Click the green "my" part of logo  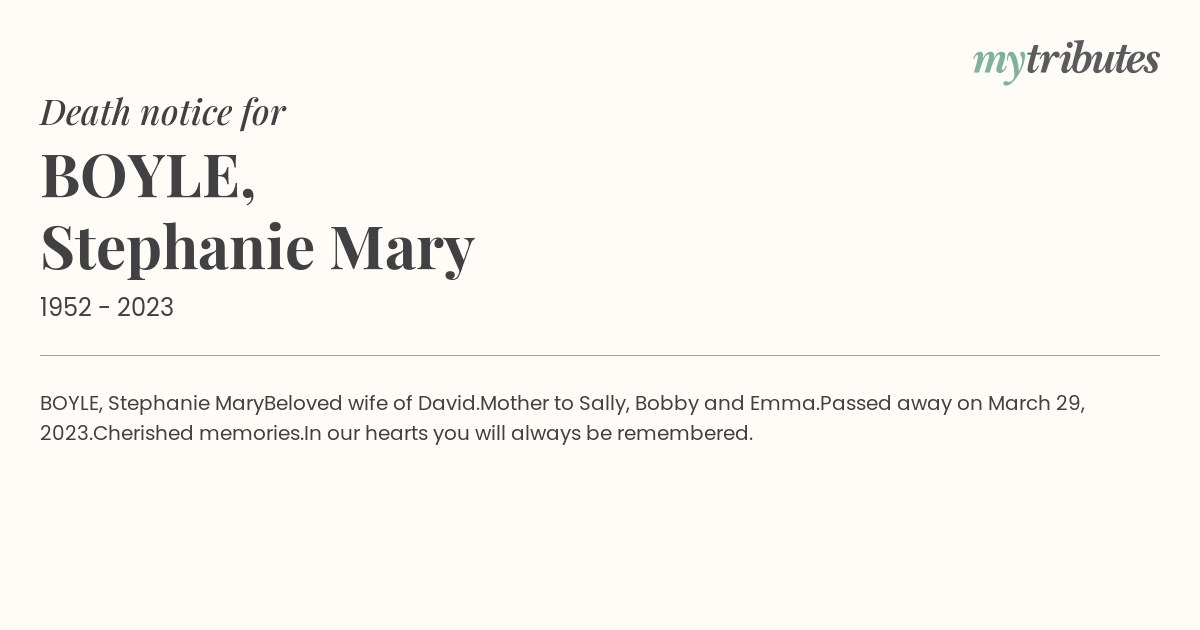pos(998,65)
